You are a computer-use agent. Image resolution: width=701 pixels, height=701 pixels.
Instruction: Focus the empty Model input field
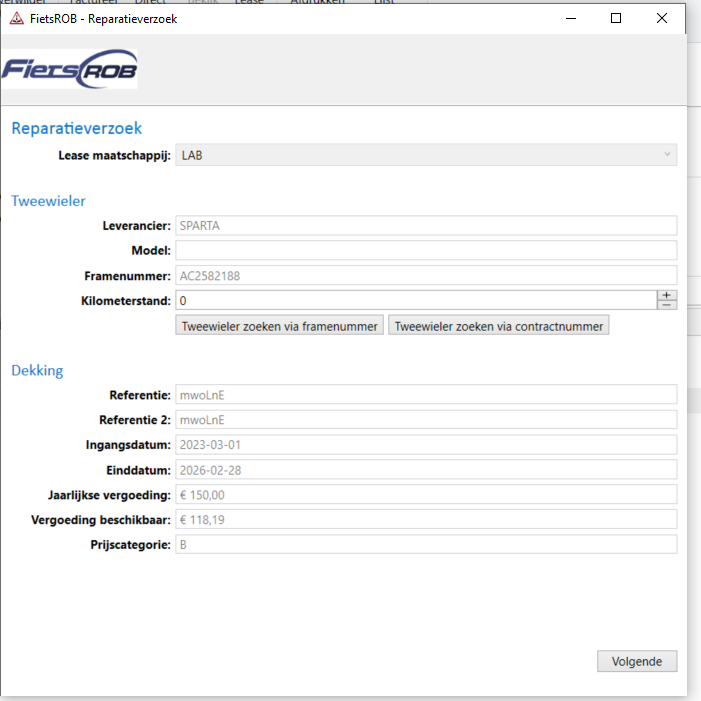tap(426, 251)
